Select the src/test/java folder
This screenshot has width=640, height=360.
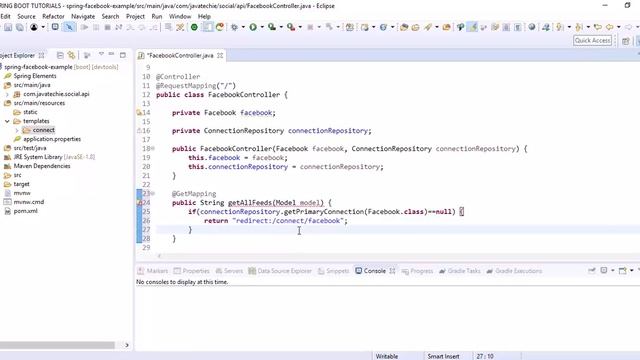point(29,148)
